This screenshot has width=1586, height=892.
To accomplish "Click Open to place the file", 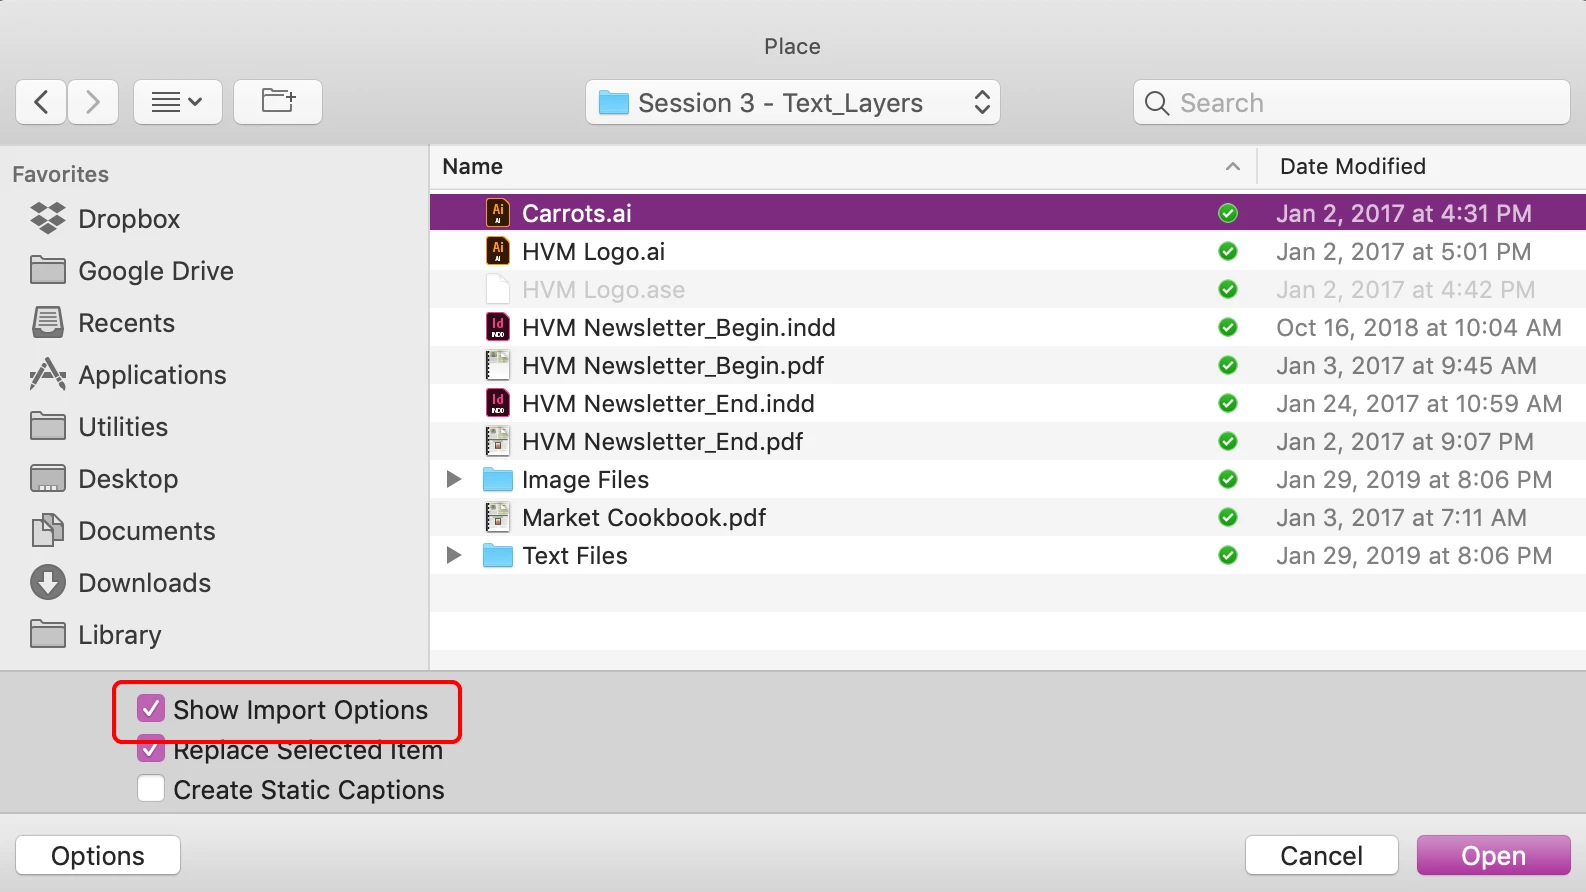I will tap(1493, 856).
